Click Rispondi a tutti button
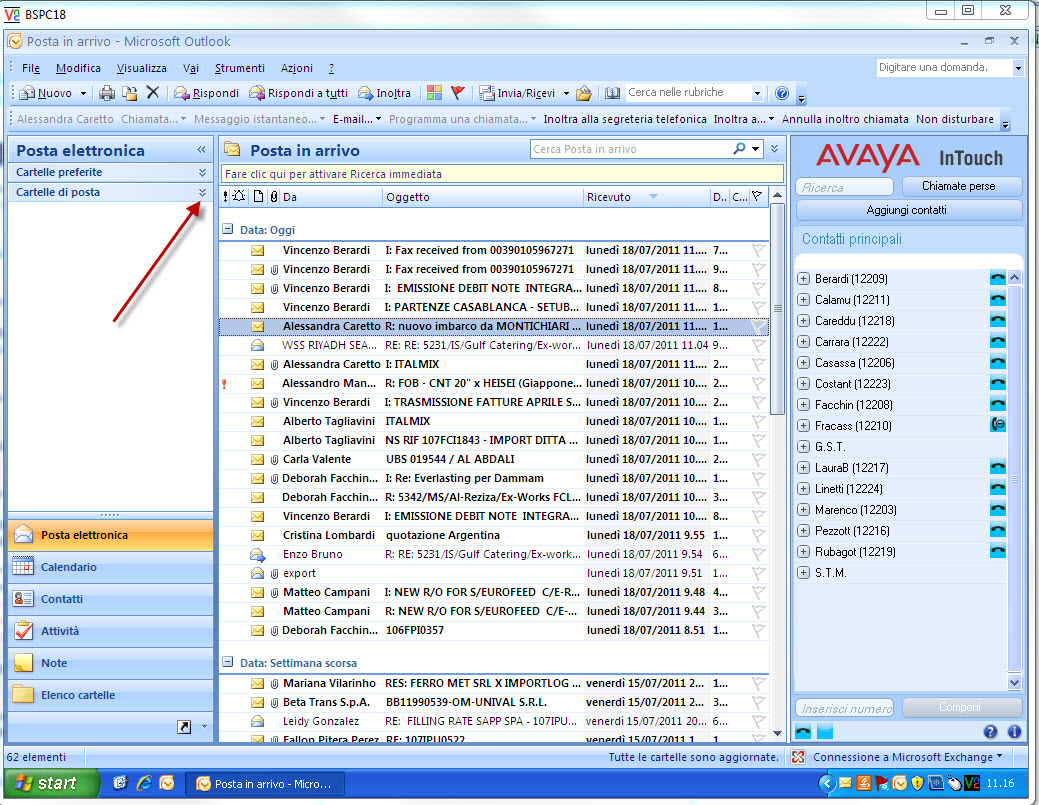Screen dimensions: 1039x805 point(298,93)
